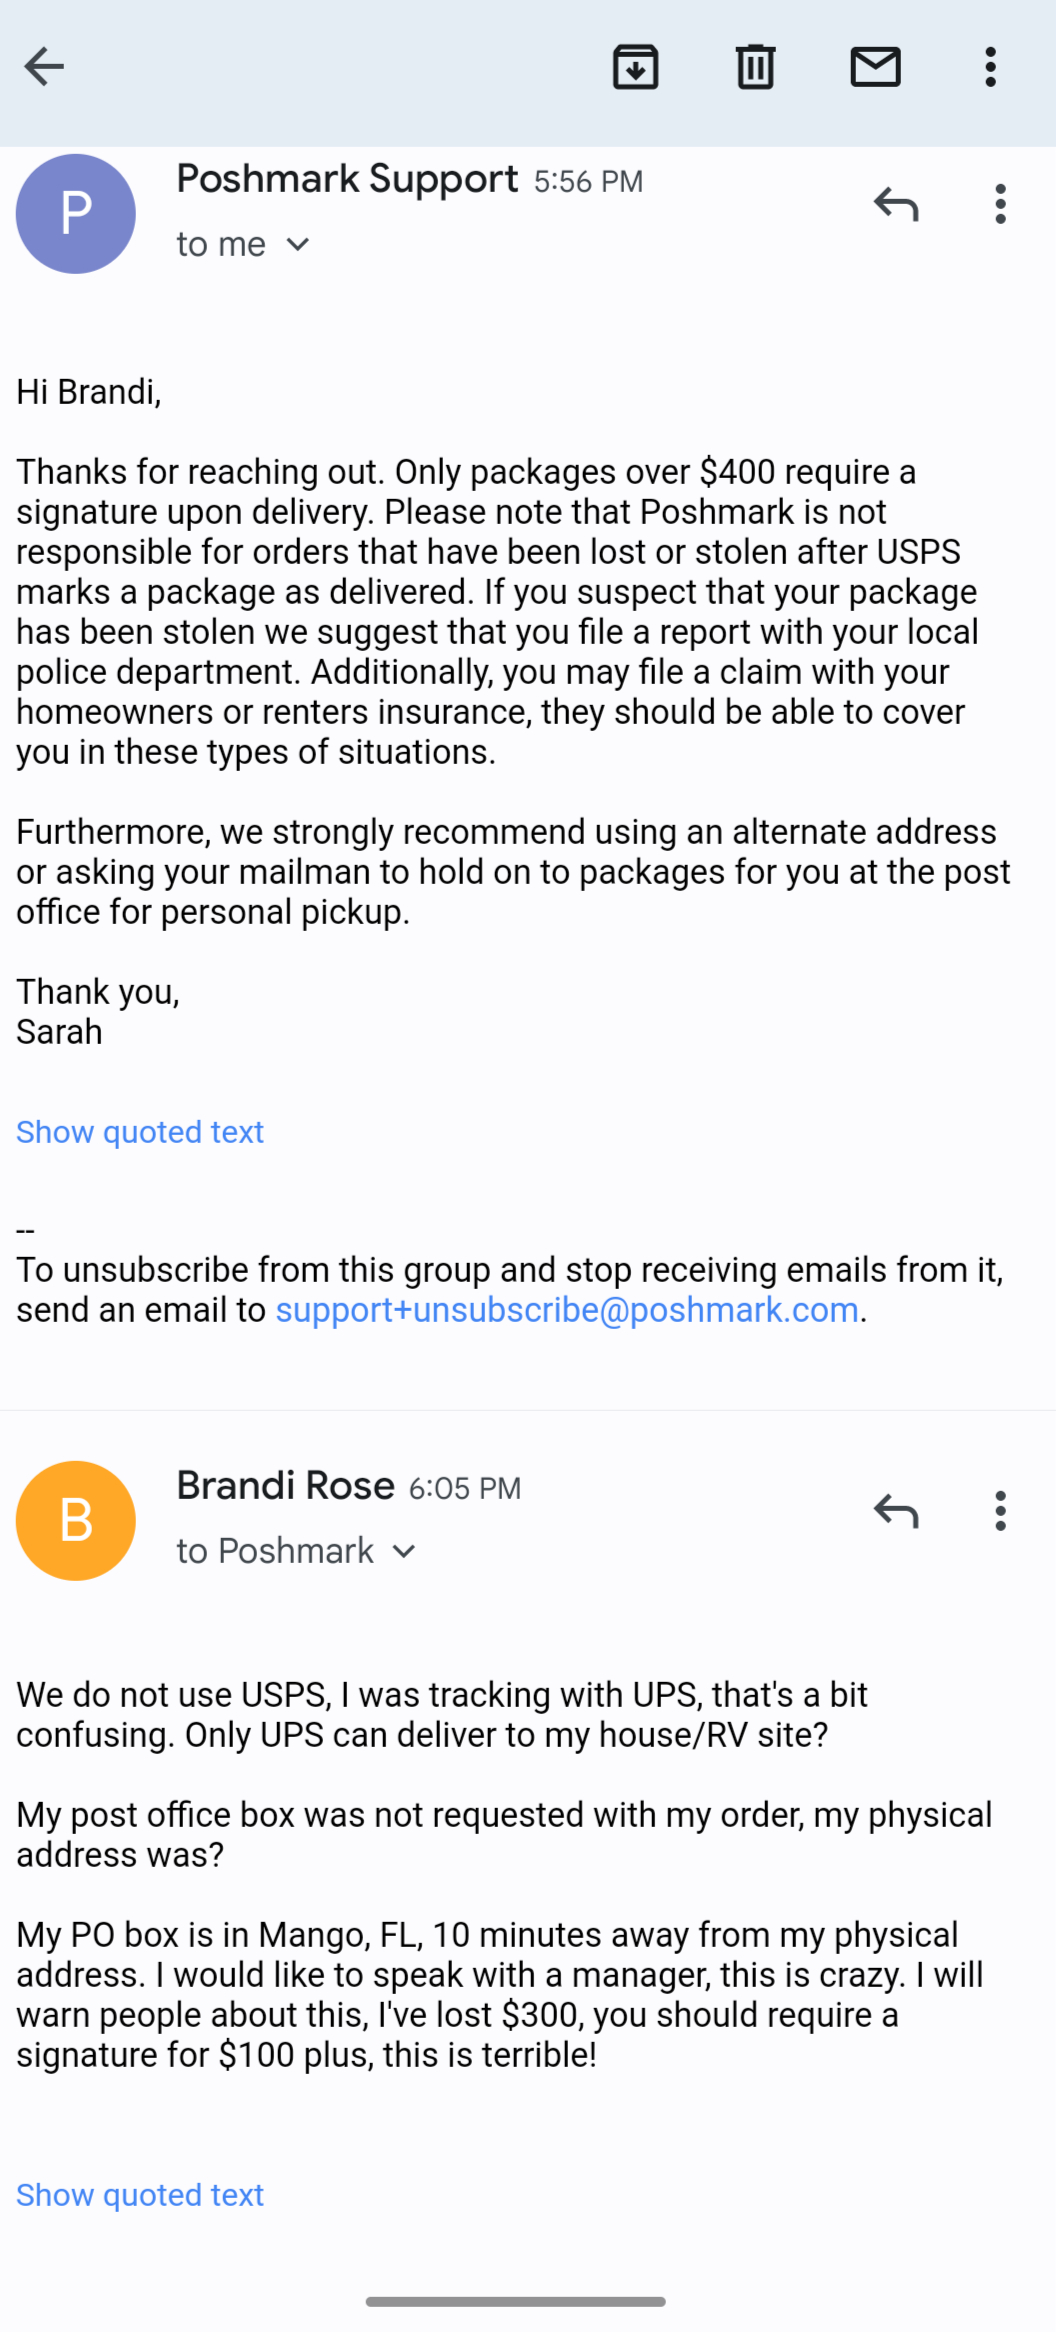1056x2332 pixels.
Task: Go back using the arrow icon
Action: (x=44, y=67)
